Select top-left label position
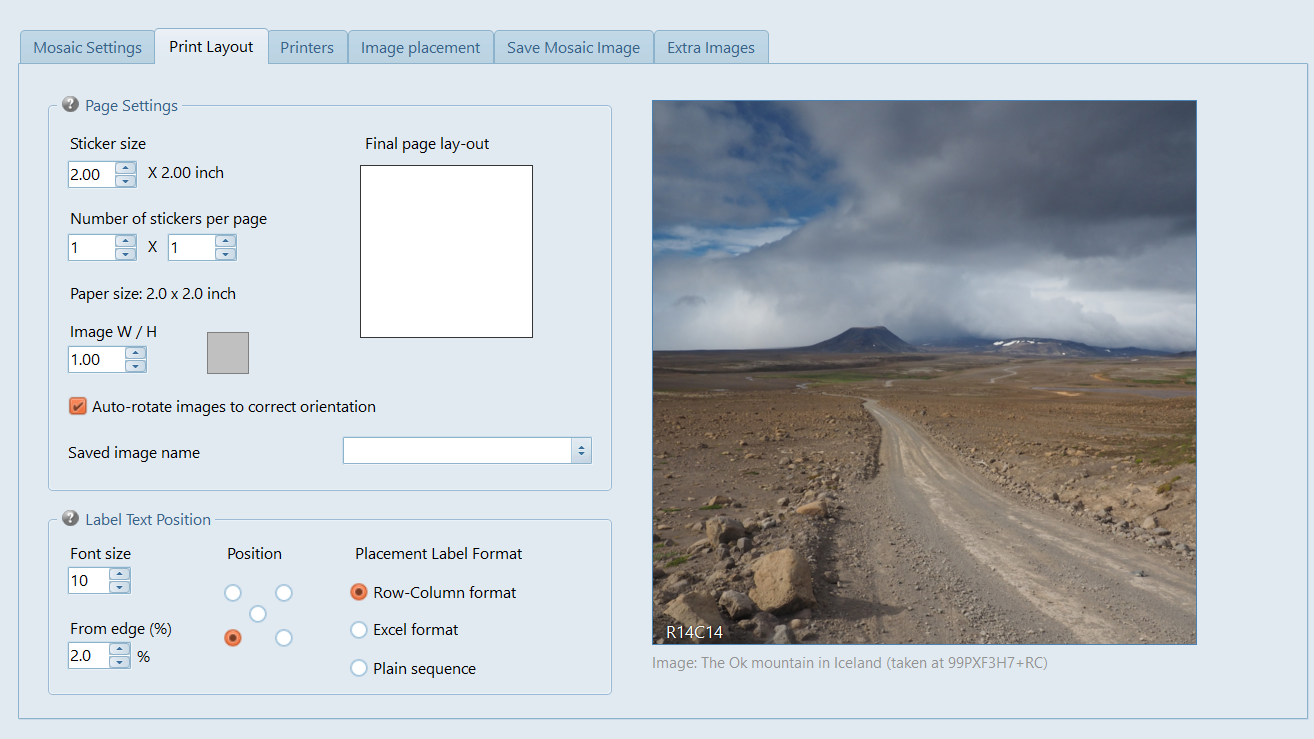 click(233, 593)
